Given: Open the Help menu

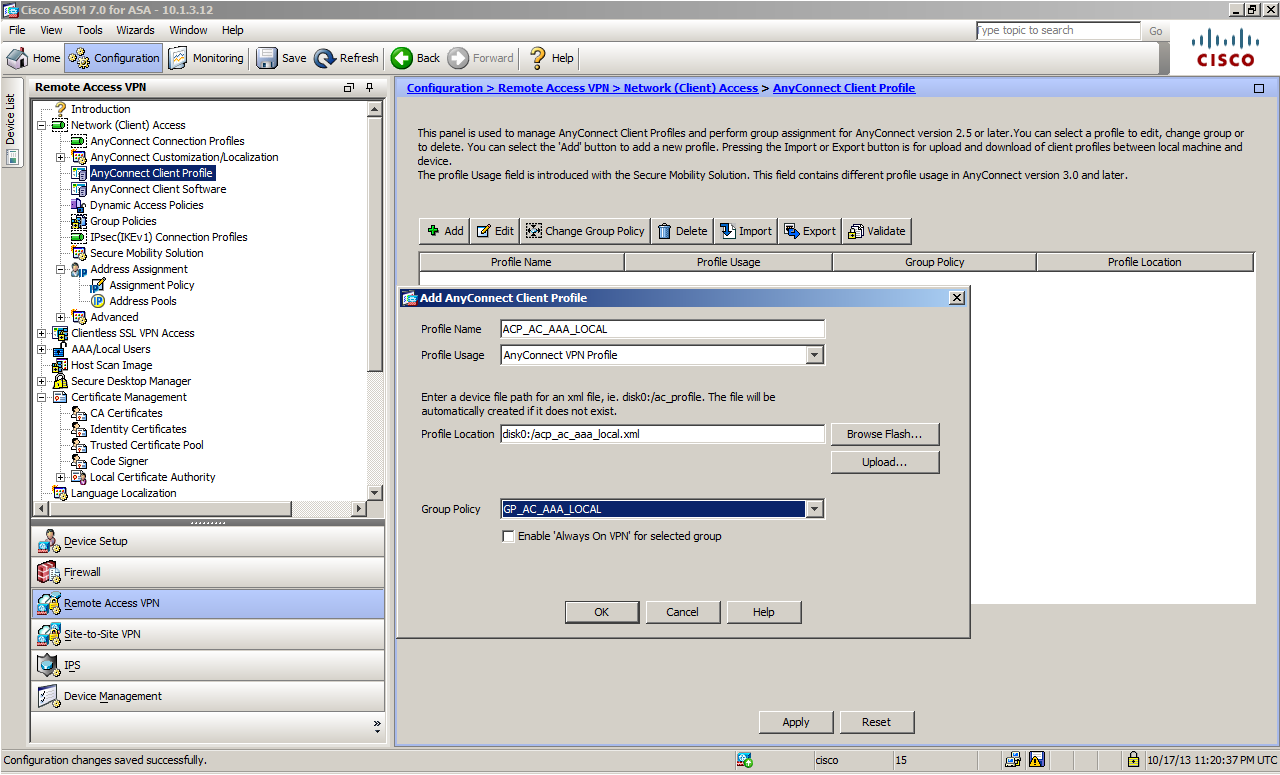Looking at the screenshot, I should click(232, 30).
